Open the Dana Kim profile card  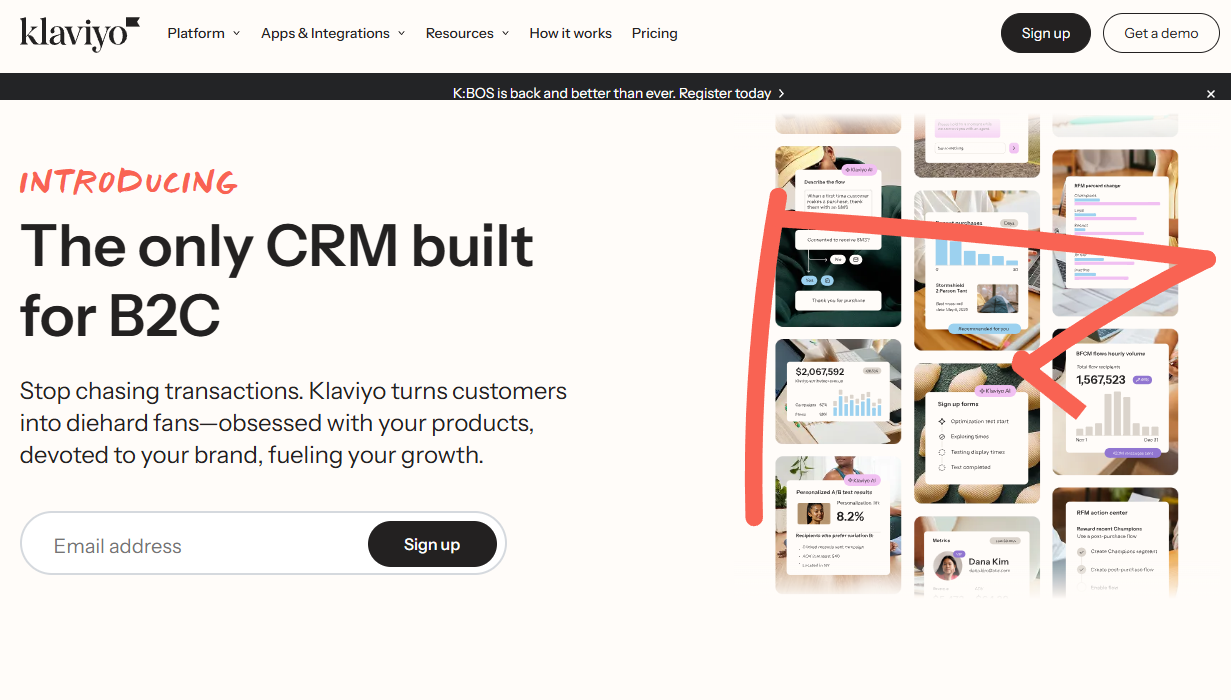coord(977,556)
